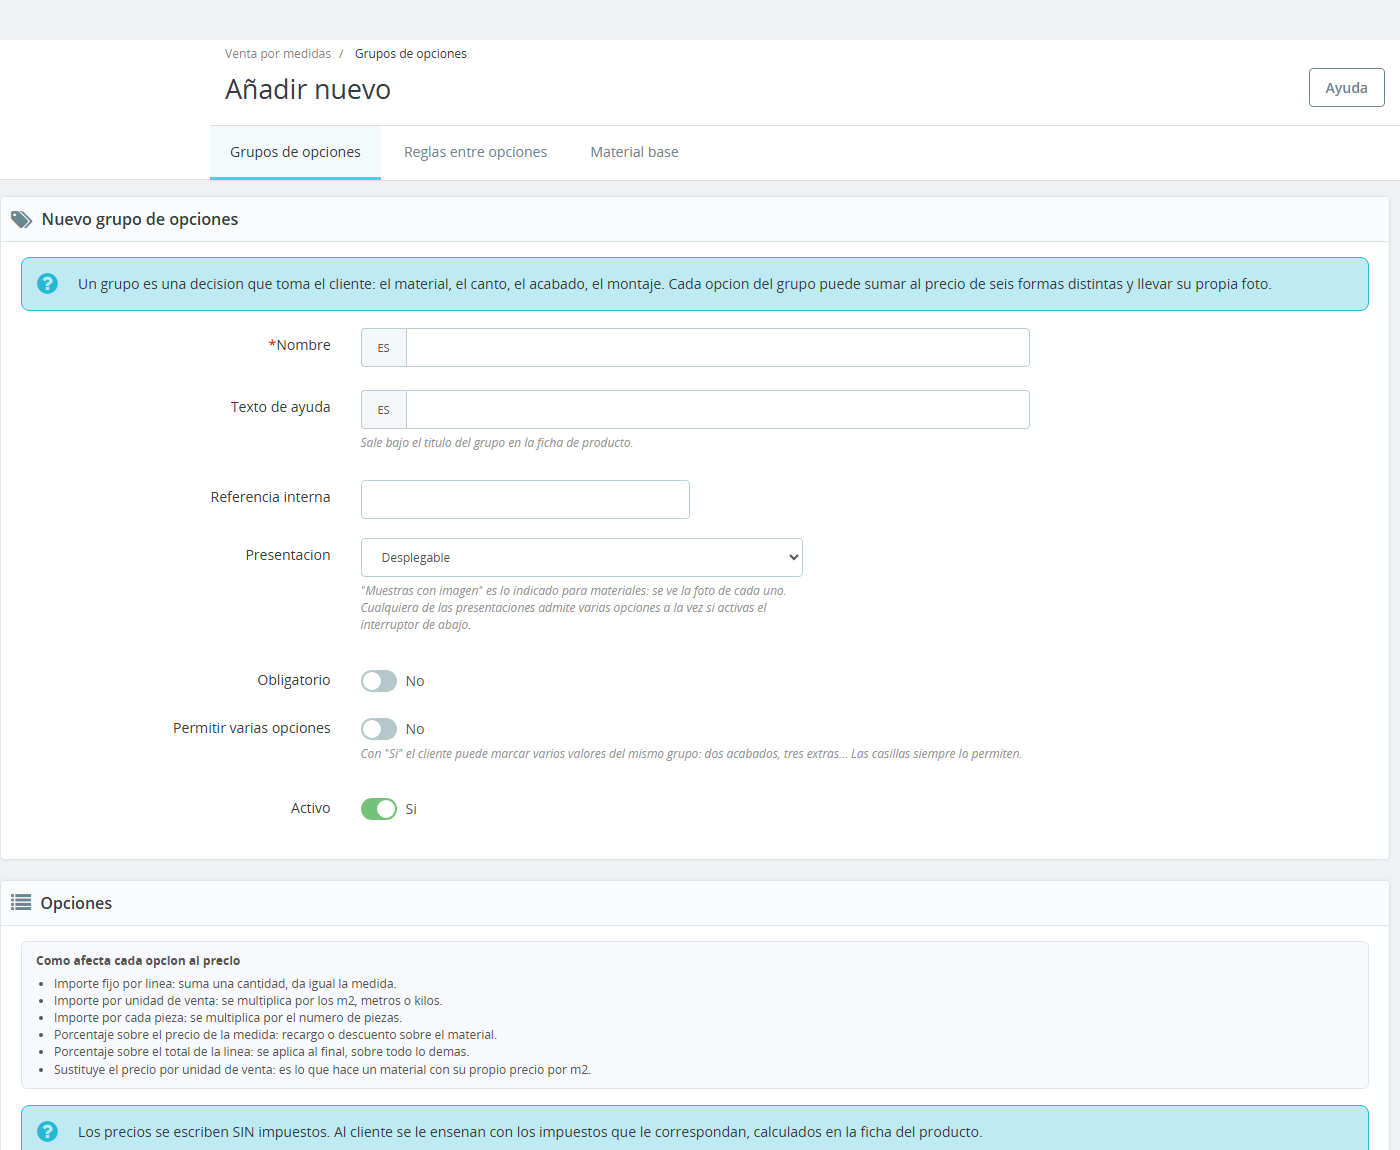Toggle the Obligatorio switch
The image size is (1400, 1150).
379,681
